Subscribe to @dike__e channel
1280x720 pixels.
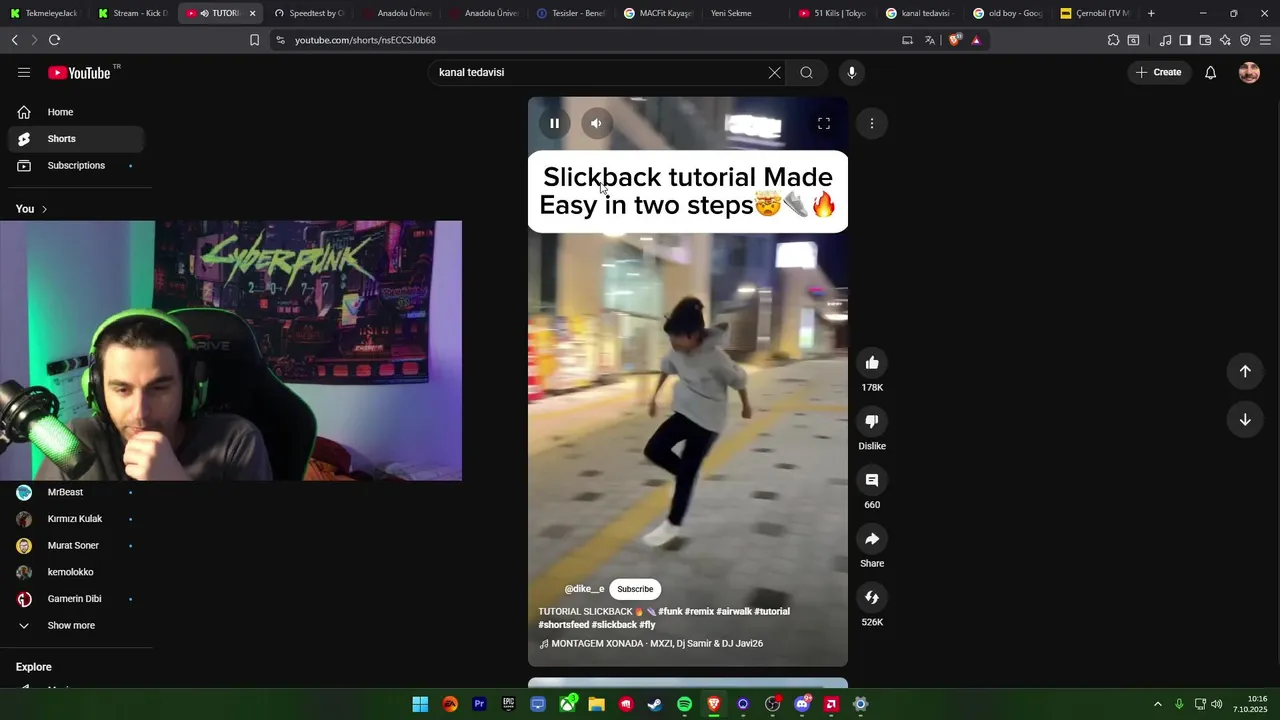point(635,589)
